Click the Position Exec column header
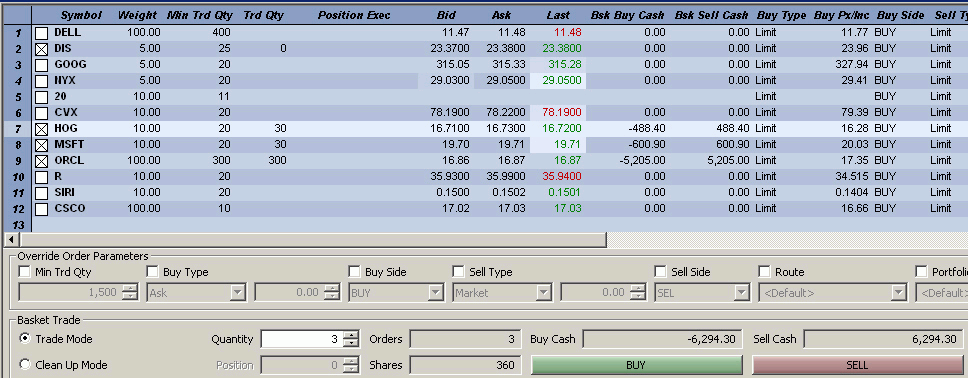The width and height of the screenshot is (968, 378). coord(354,15)
